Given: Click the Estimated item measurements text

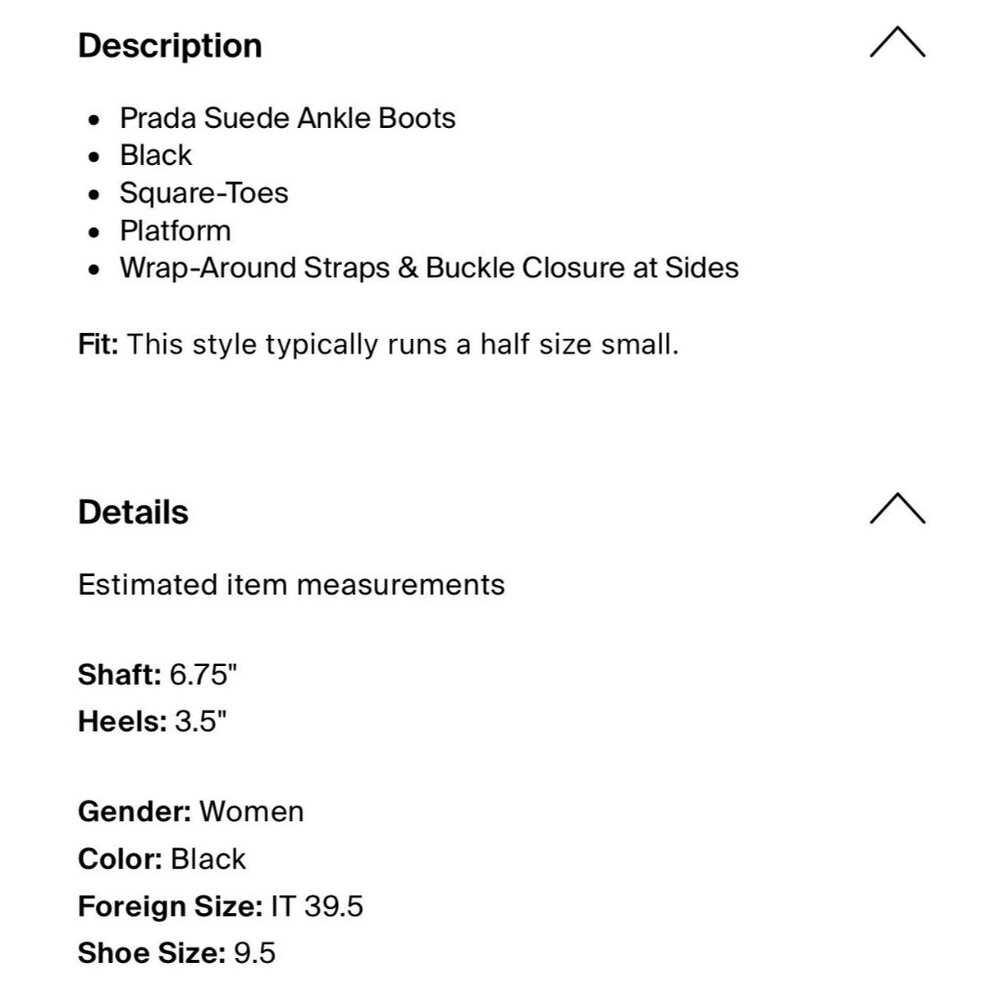Looking at the screenshot, I should [x=291, y=584].
